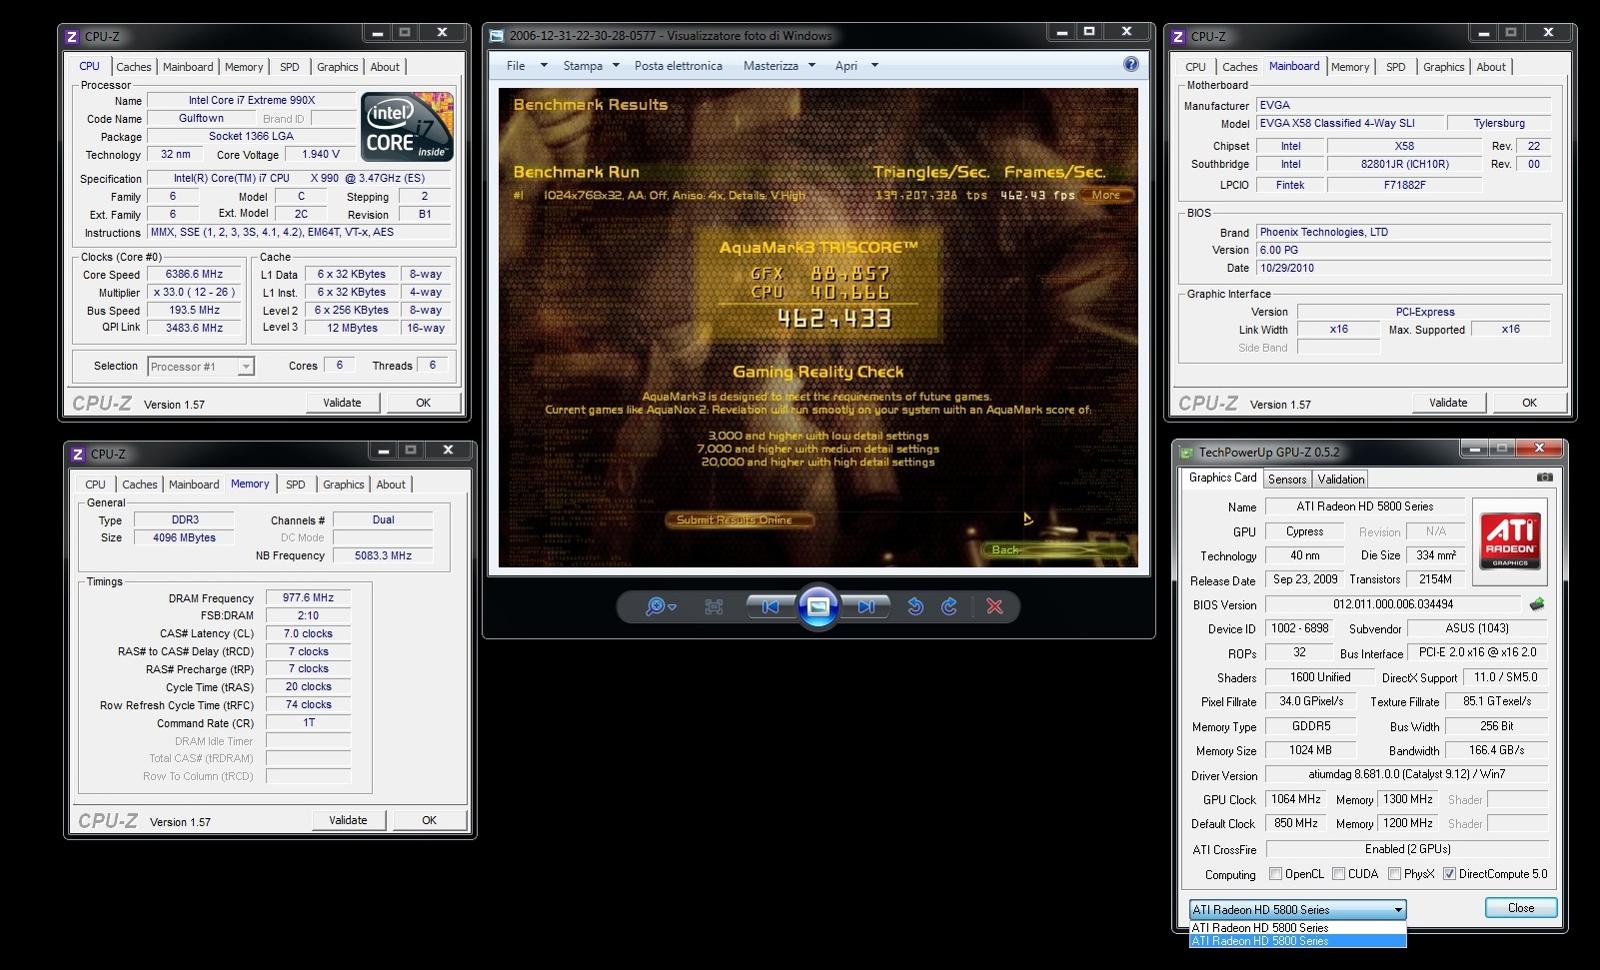
Task: Go to the previous photo
Action: tap(769, 606)
